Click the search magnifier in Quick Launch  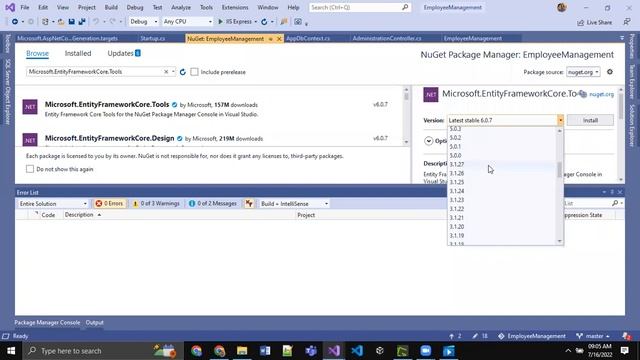pos(405,7)
